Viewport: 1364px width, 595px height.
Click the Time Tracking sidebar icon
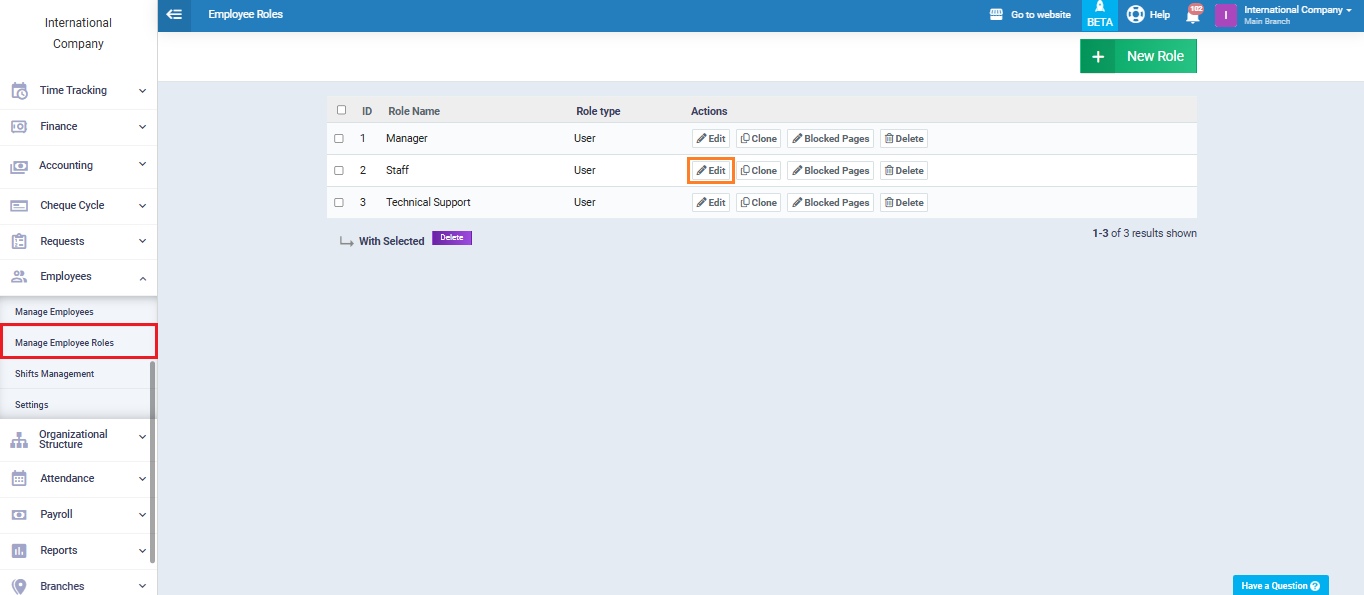pyautogui.click(x=19, y=91)
